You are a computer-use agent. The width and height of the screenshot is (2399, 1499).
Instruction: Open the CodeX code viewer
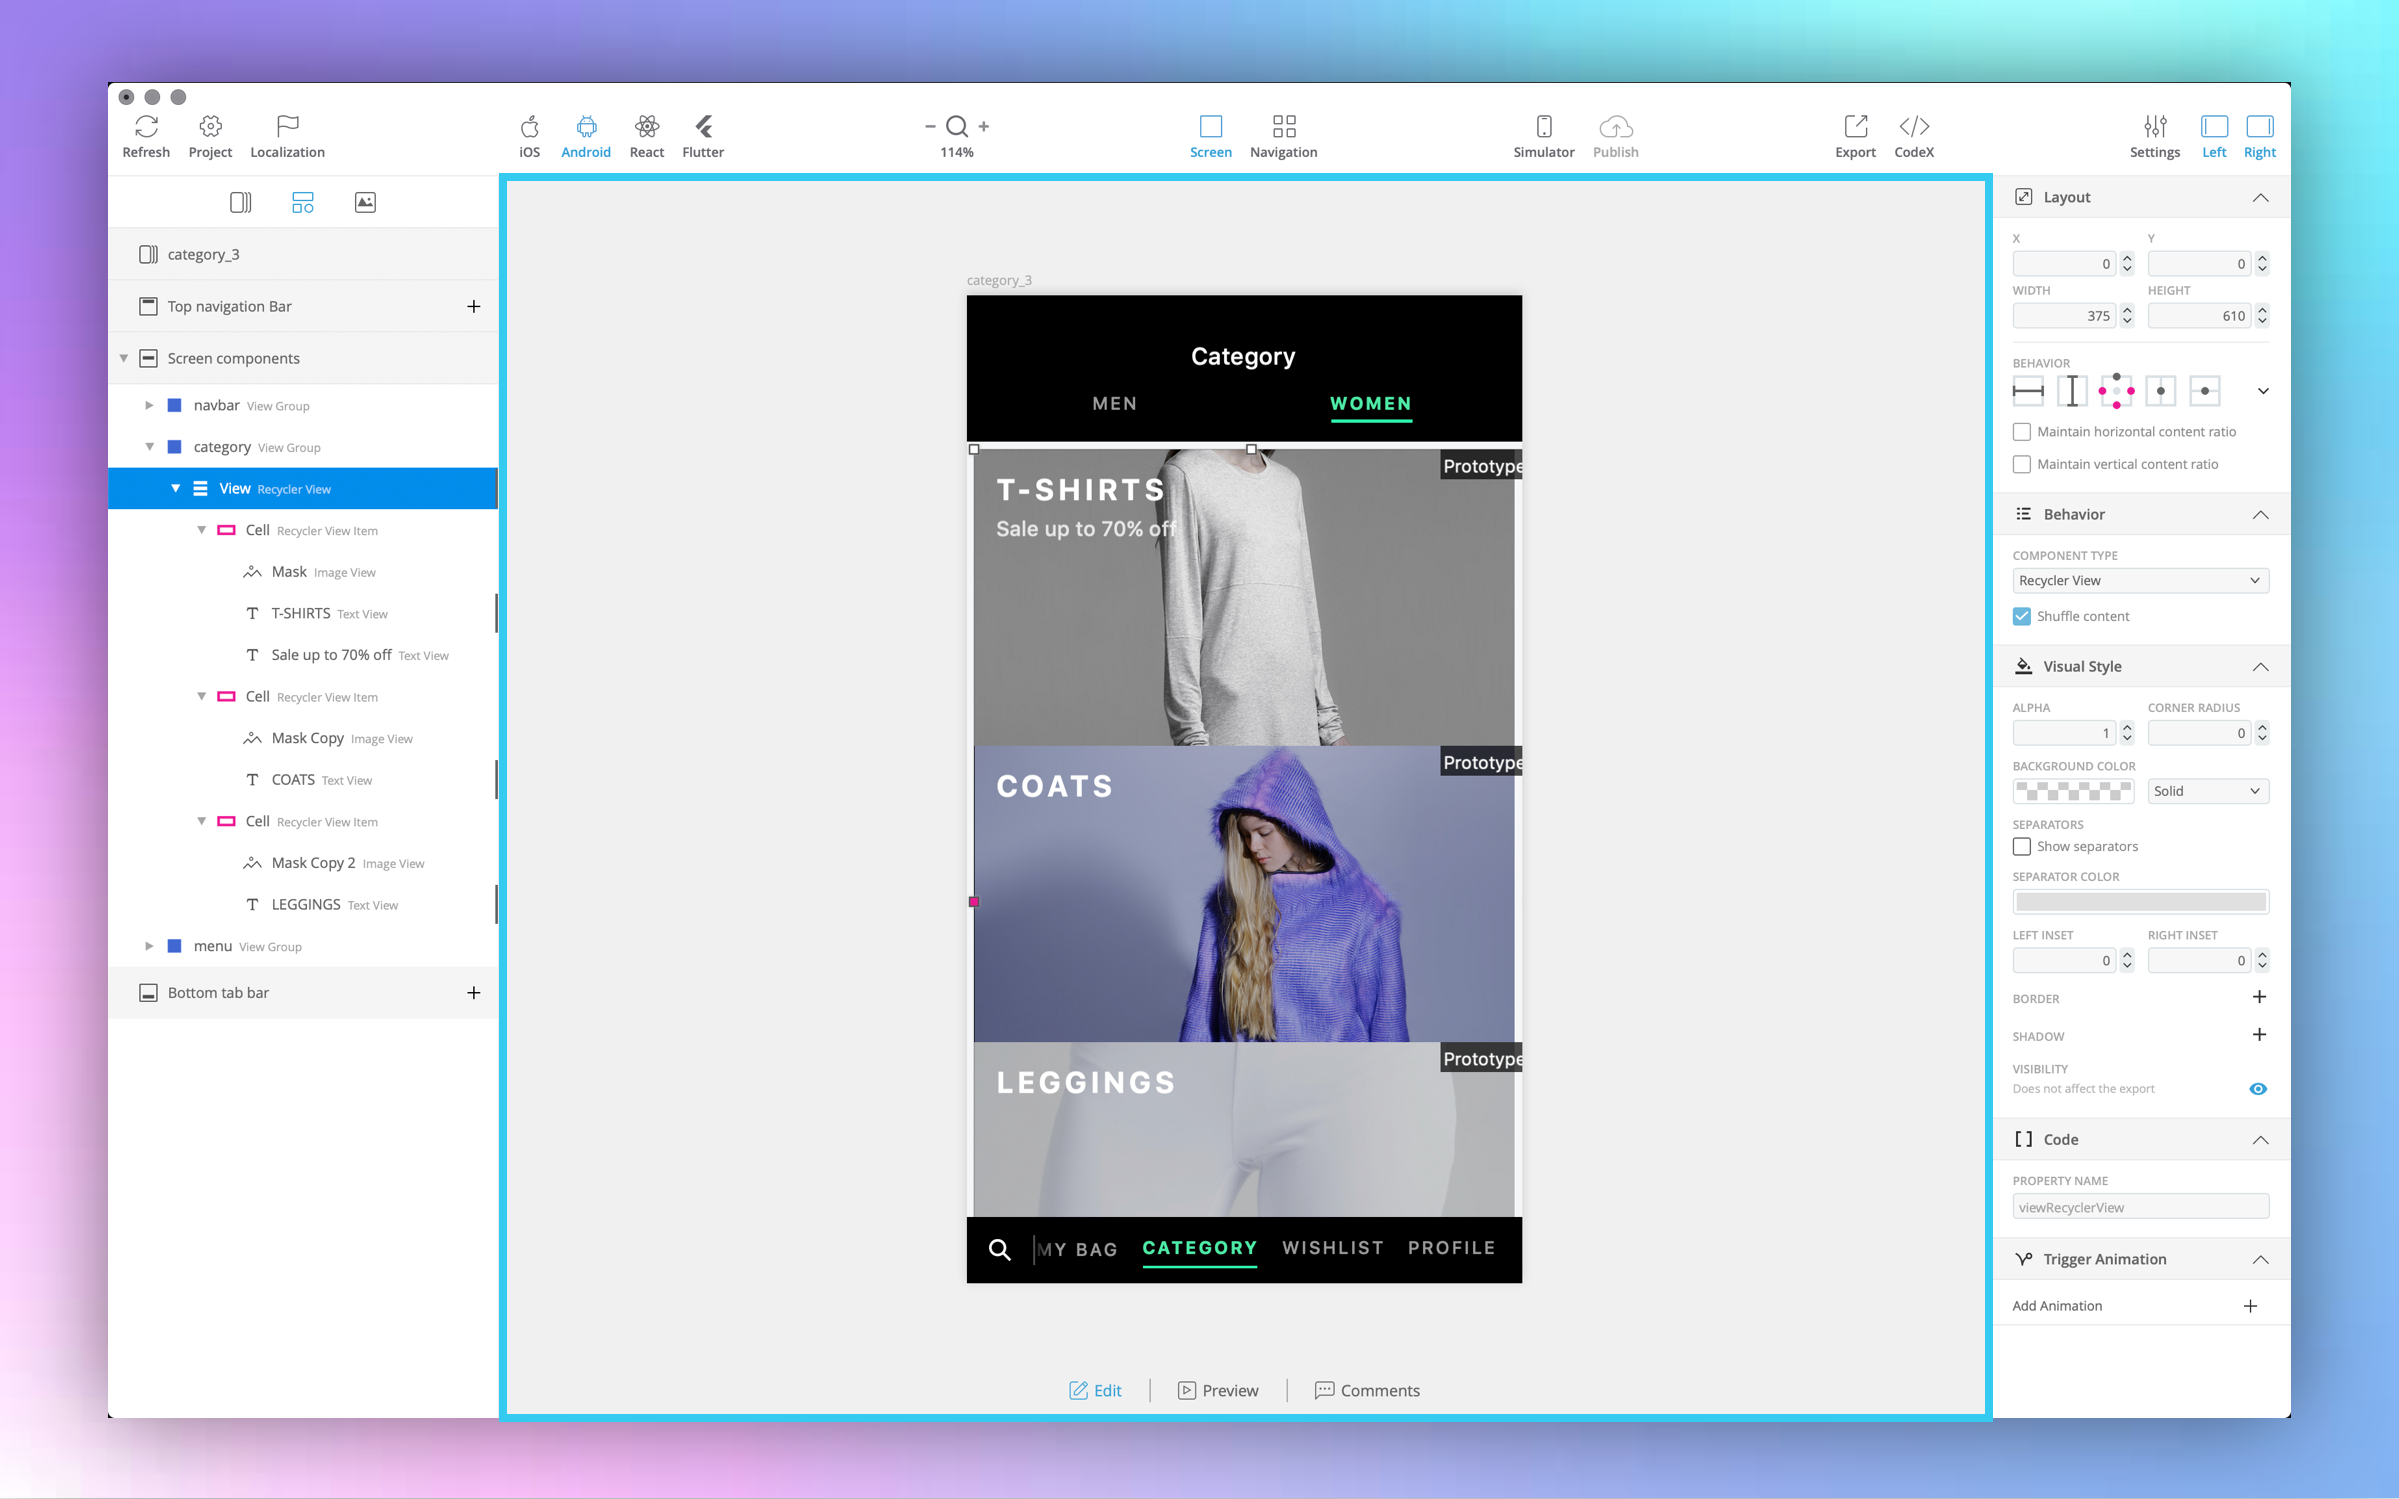coord(1913,127)
